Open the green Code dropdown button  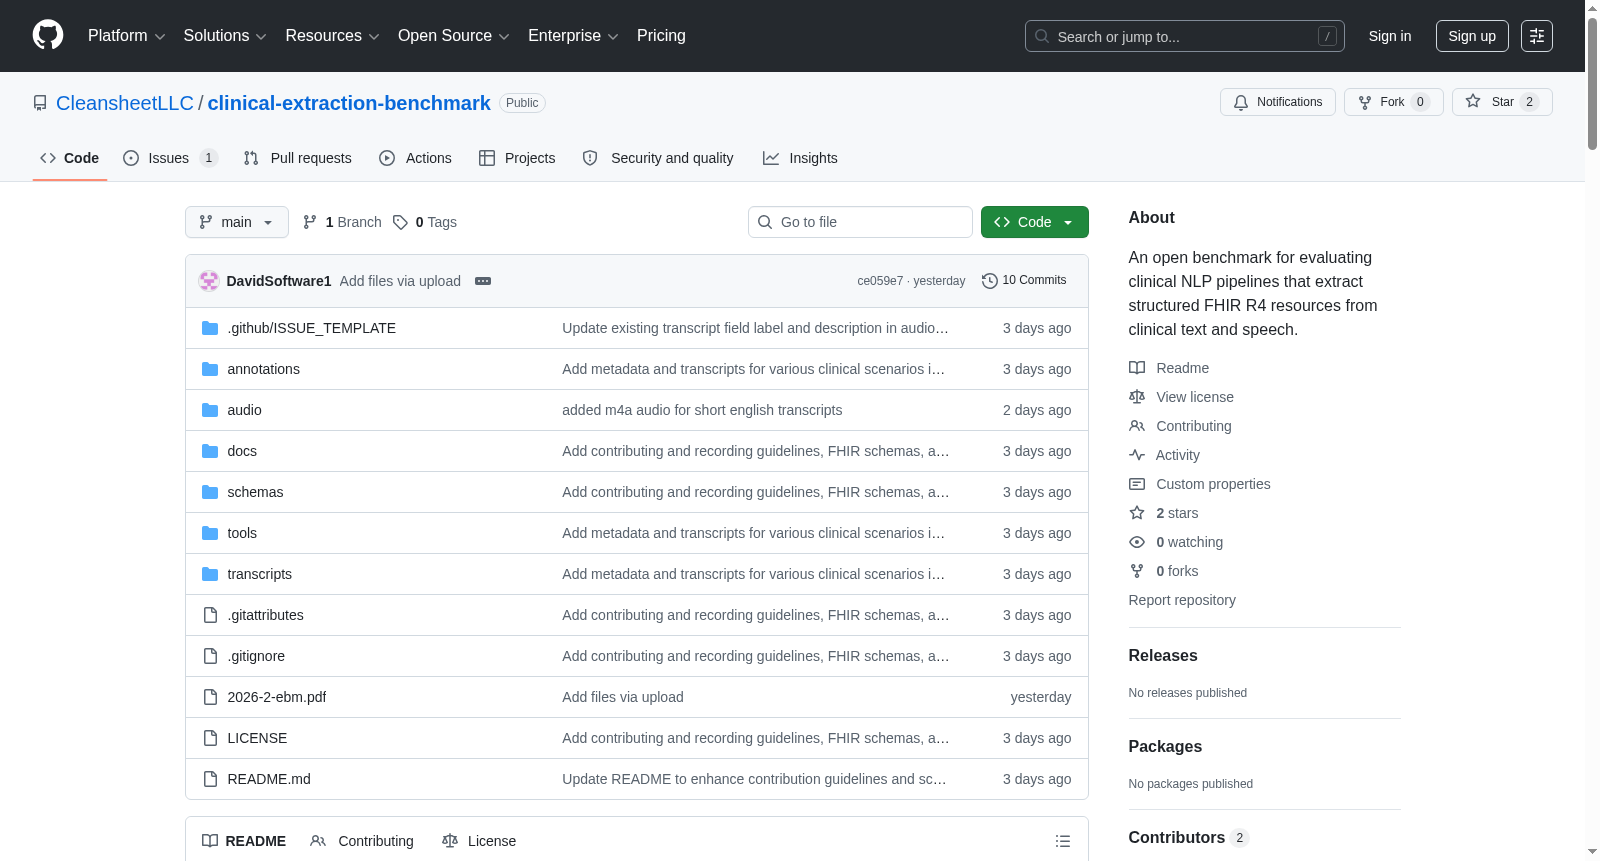pyautogui.click(x=1035, y=222)
